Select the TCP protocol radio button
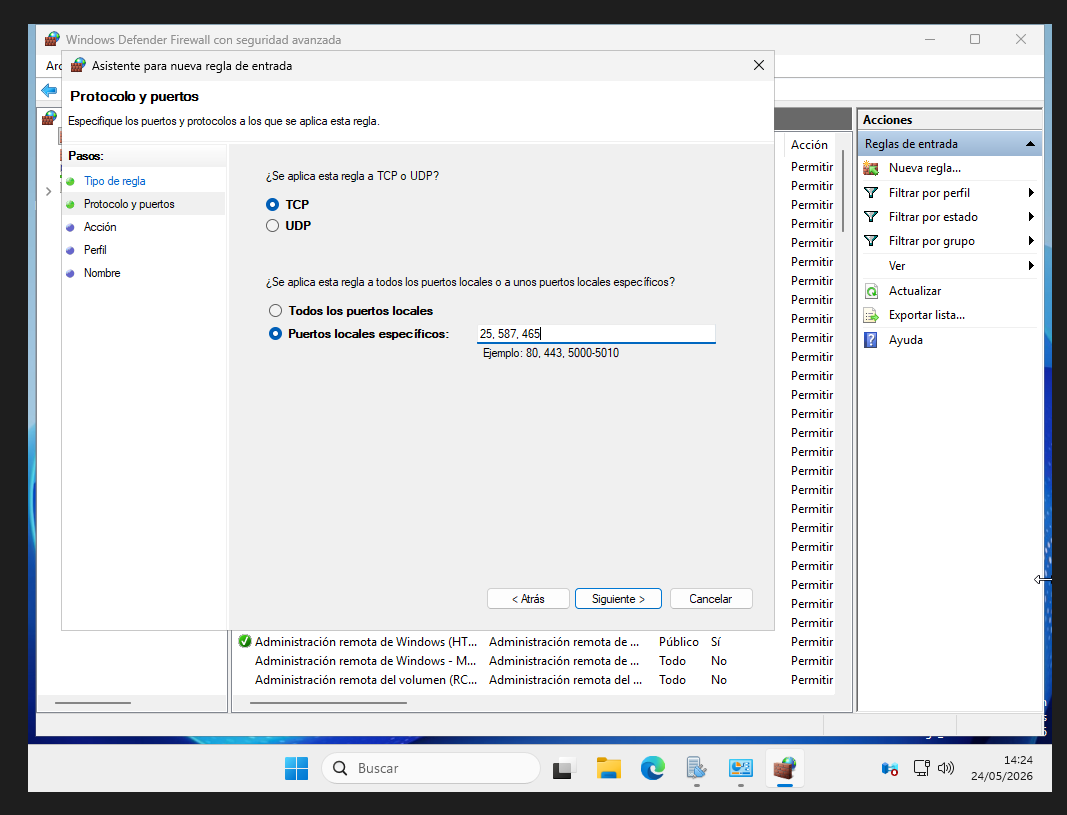 click(272, 205)
